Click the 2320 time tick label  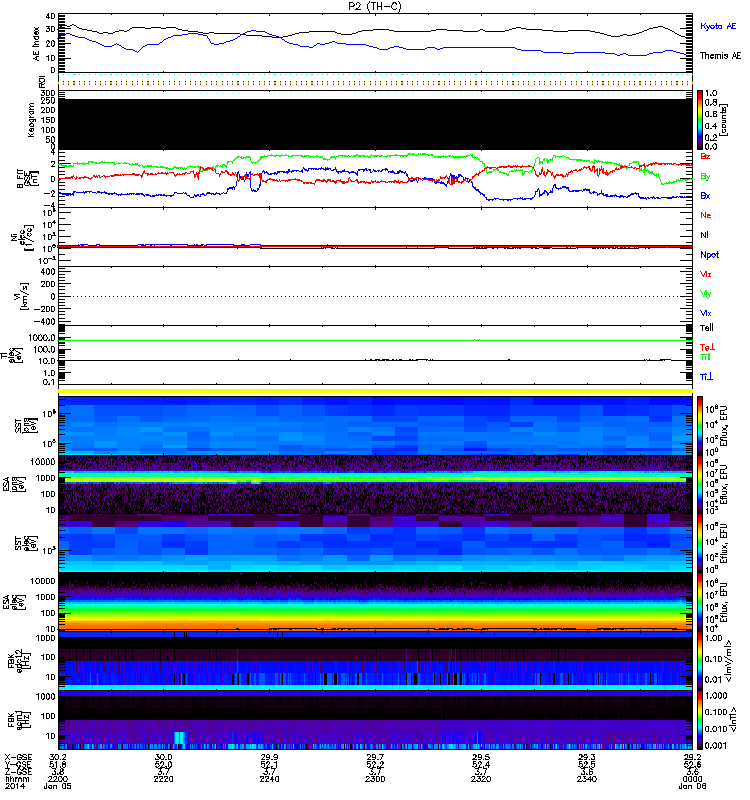pyautogui.click(x=481, y=779)
